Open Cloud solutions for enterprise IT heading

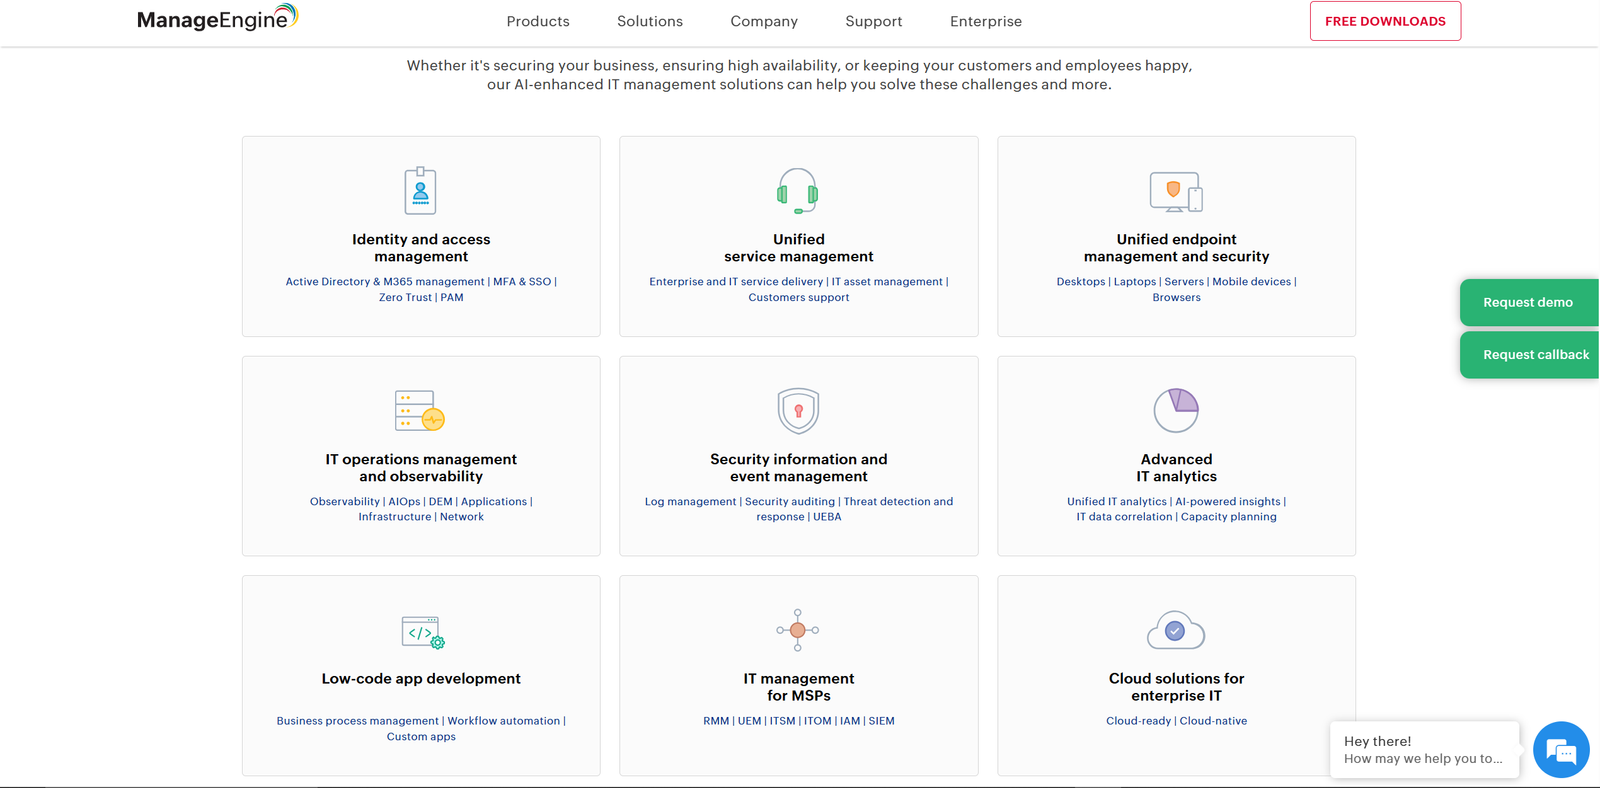pyautogui.click(x=1176, y=687)
